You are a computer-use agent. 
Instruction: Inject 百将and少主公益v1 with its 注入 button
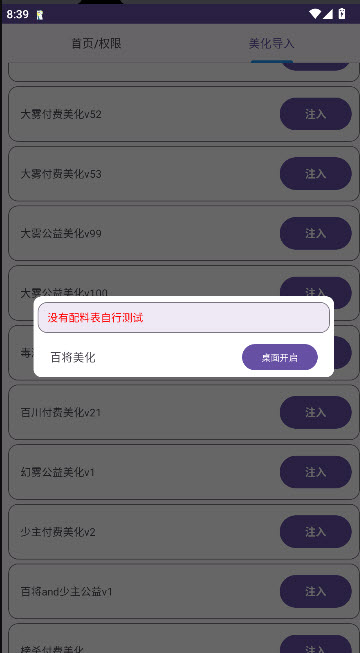click(315, 591)
